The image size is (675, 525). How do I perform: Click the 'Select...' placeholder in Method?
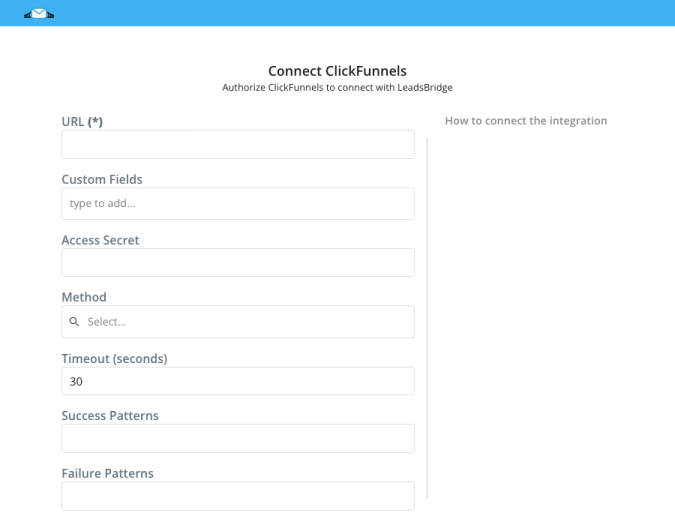click(107, 322)
